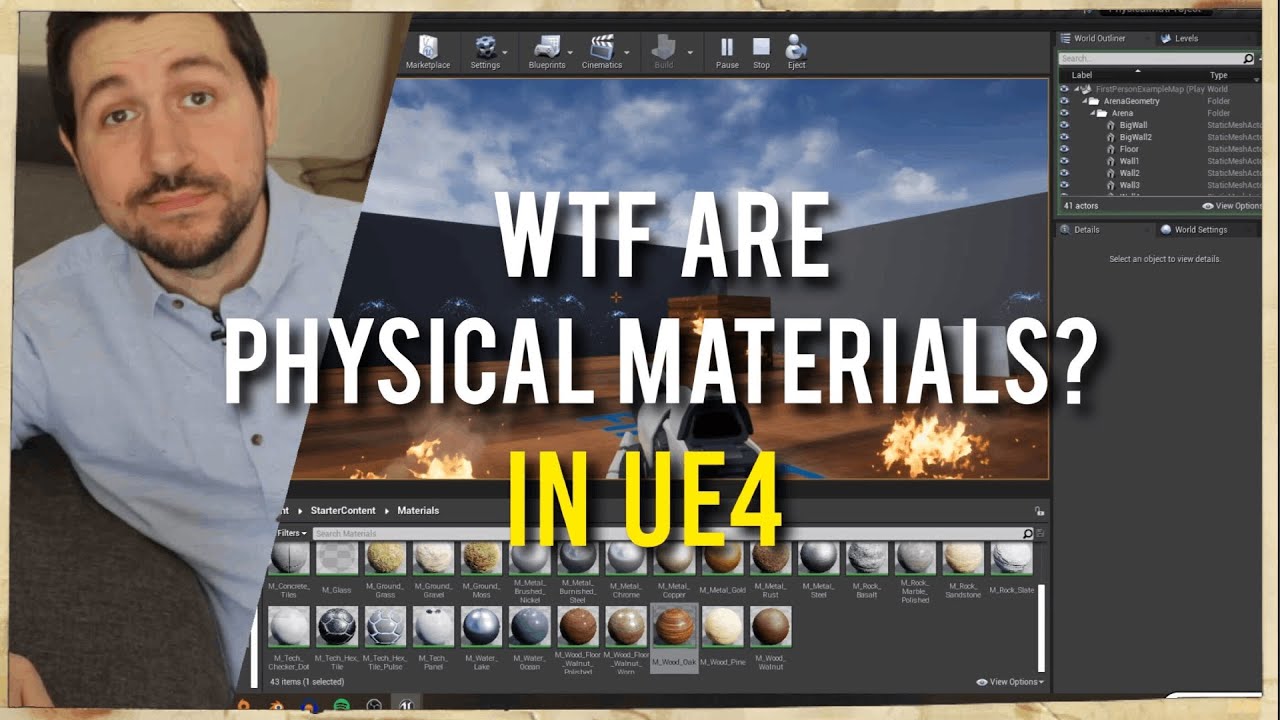Toggle visibility of FirstPersonExampleMap

point(1064,89)
